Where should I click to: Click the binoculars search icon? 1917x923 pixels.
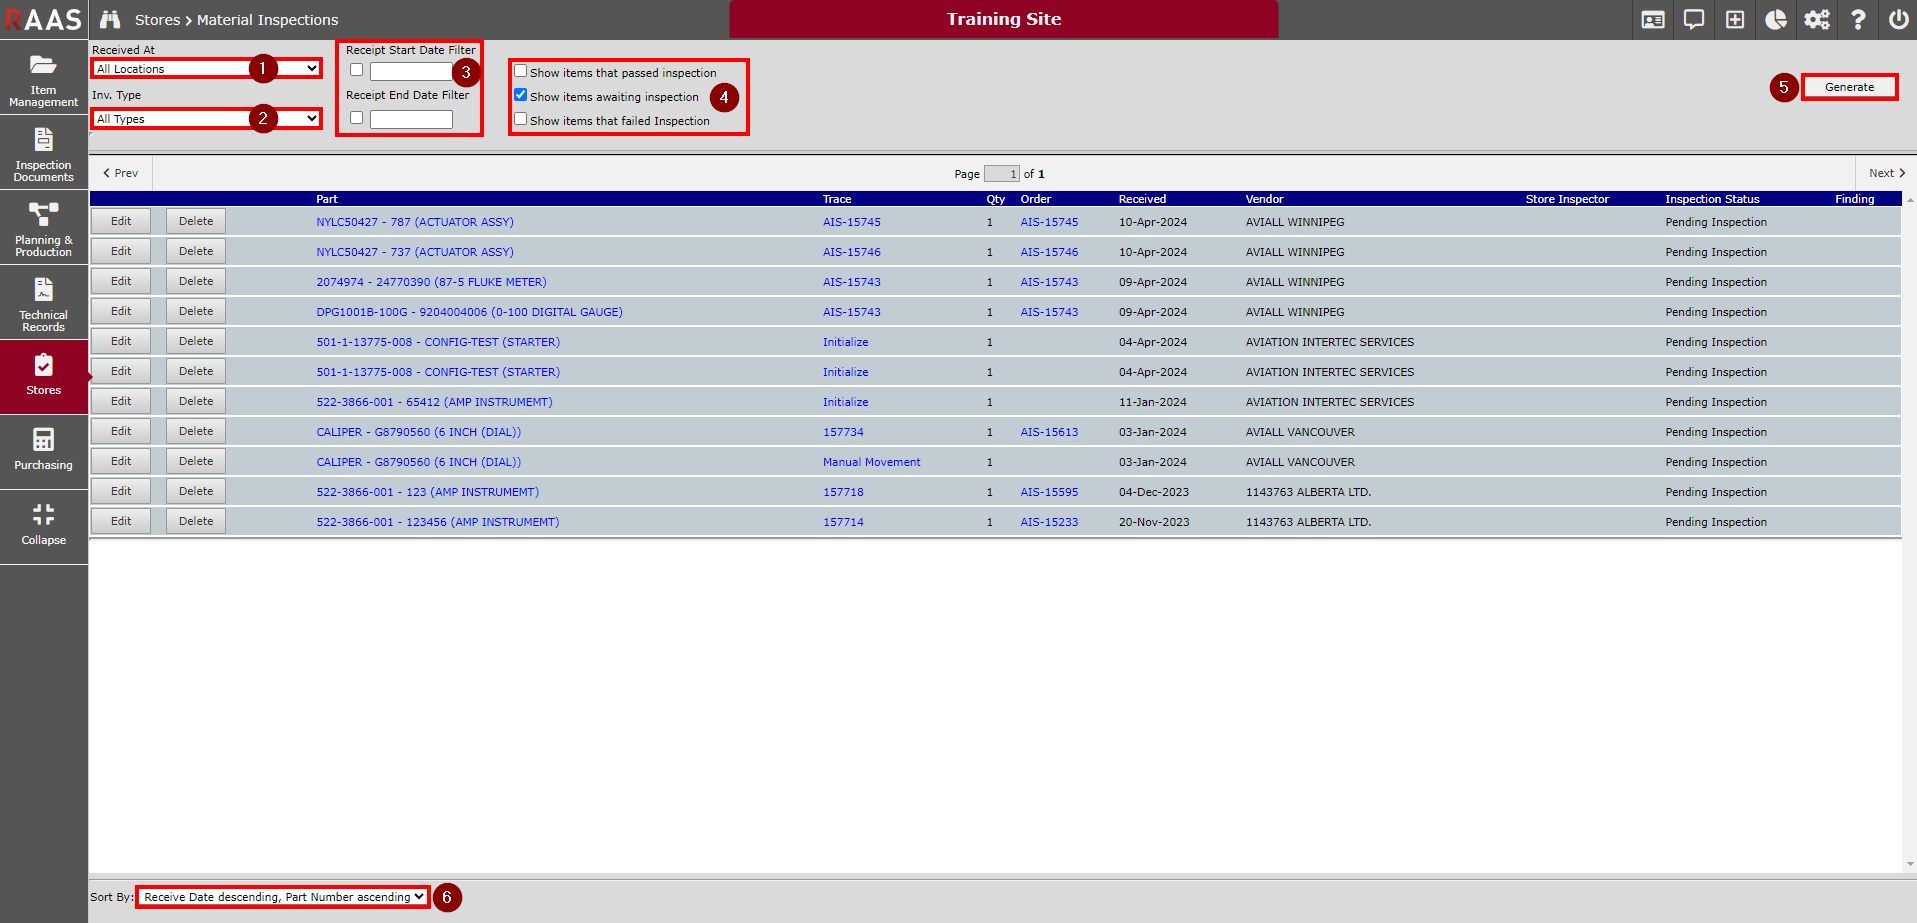coord(110,20)
